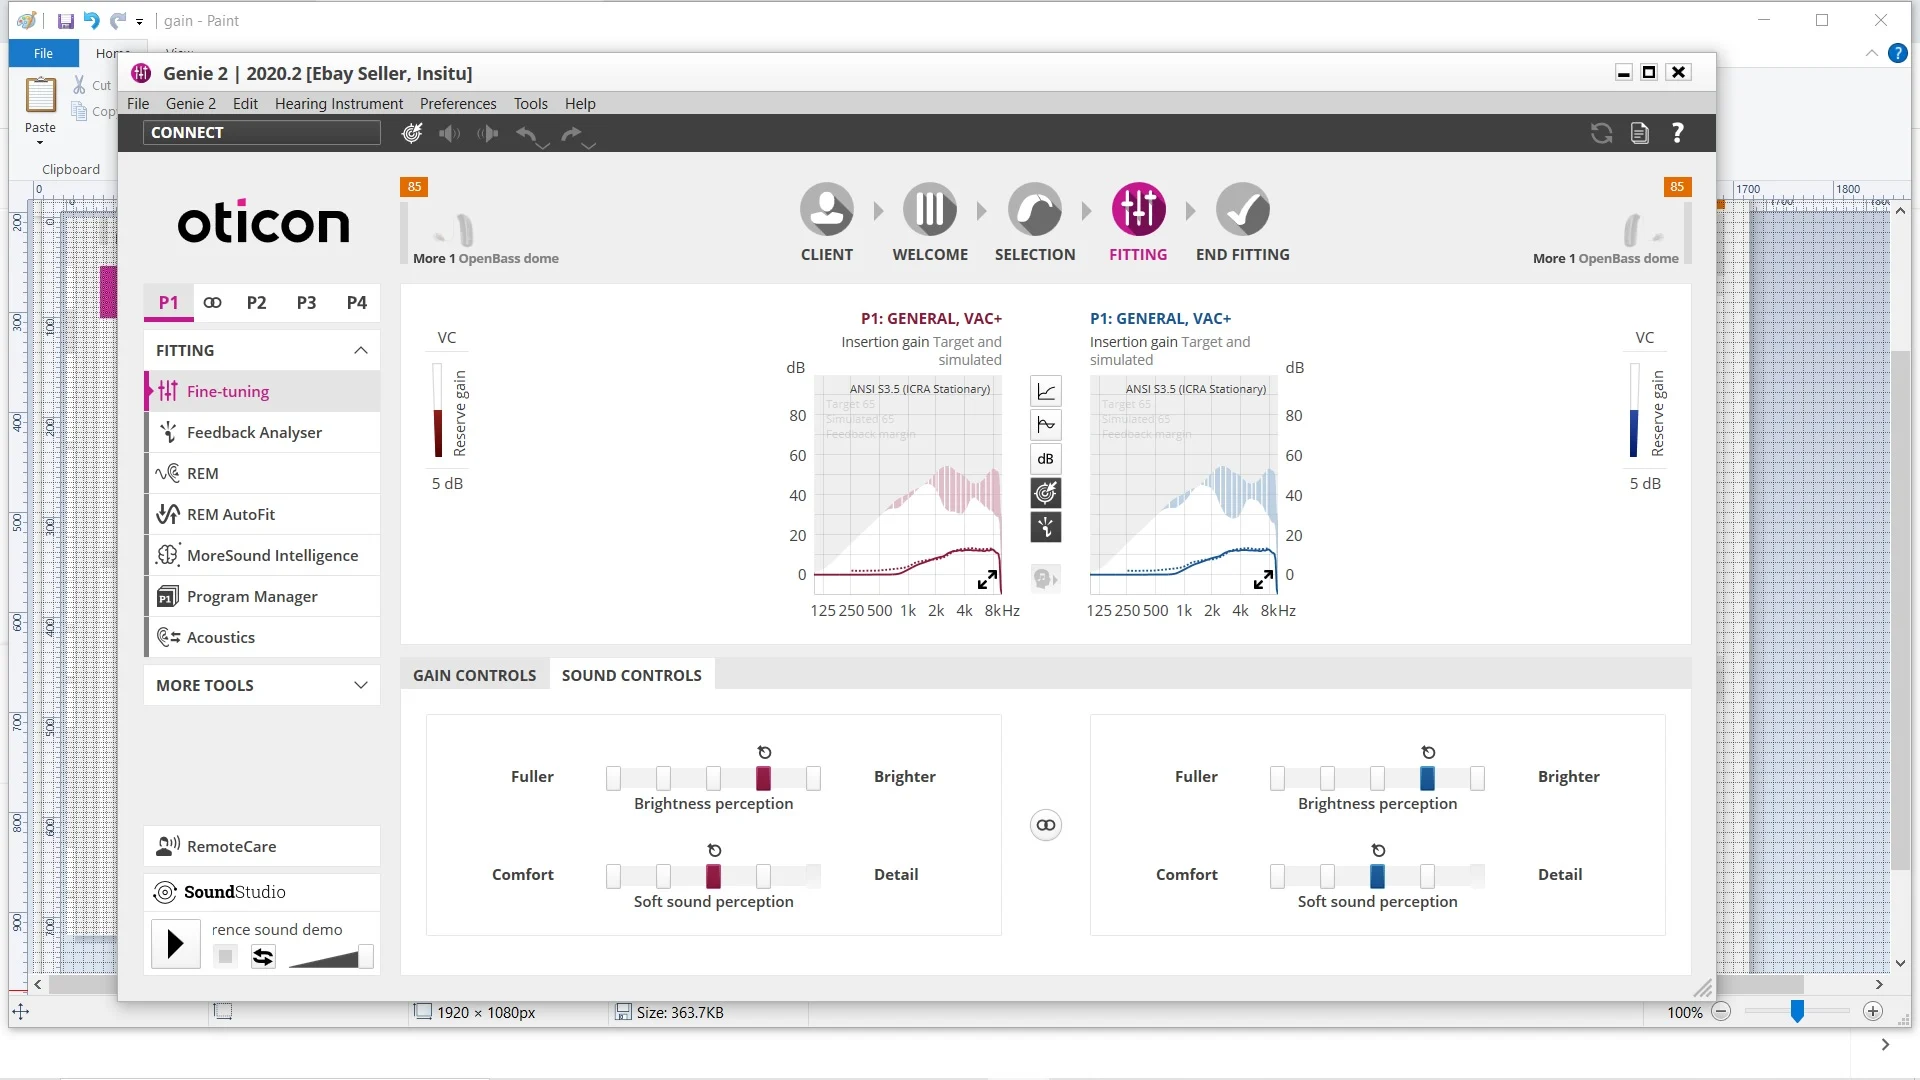This screenshot has height=1080, width=1920.
Task: Switch graph view to dB display
Action: point(1045,459)
